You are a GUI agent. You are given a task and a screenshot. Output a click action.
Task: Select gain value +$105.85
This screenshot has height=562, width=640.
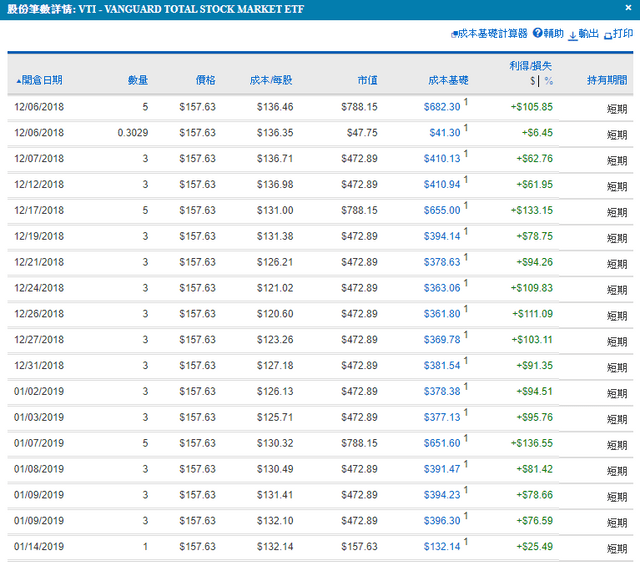click(531, 107)
